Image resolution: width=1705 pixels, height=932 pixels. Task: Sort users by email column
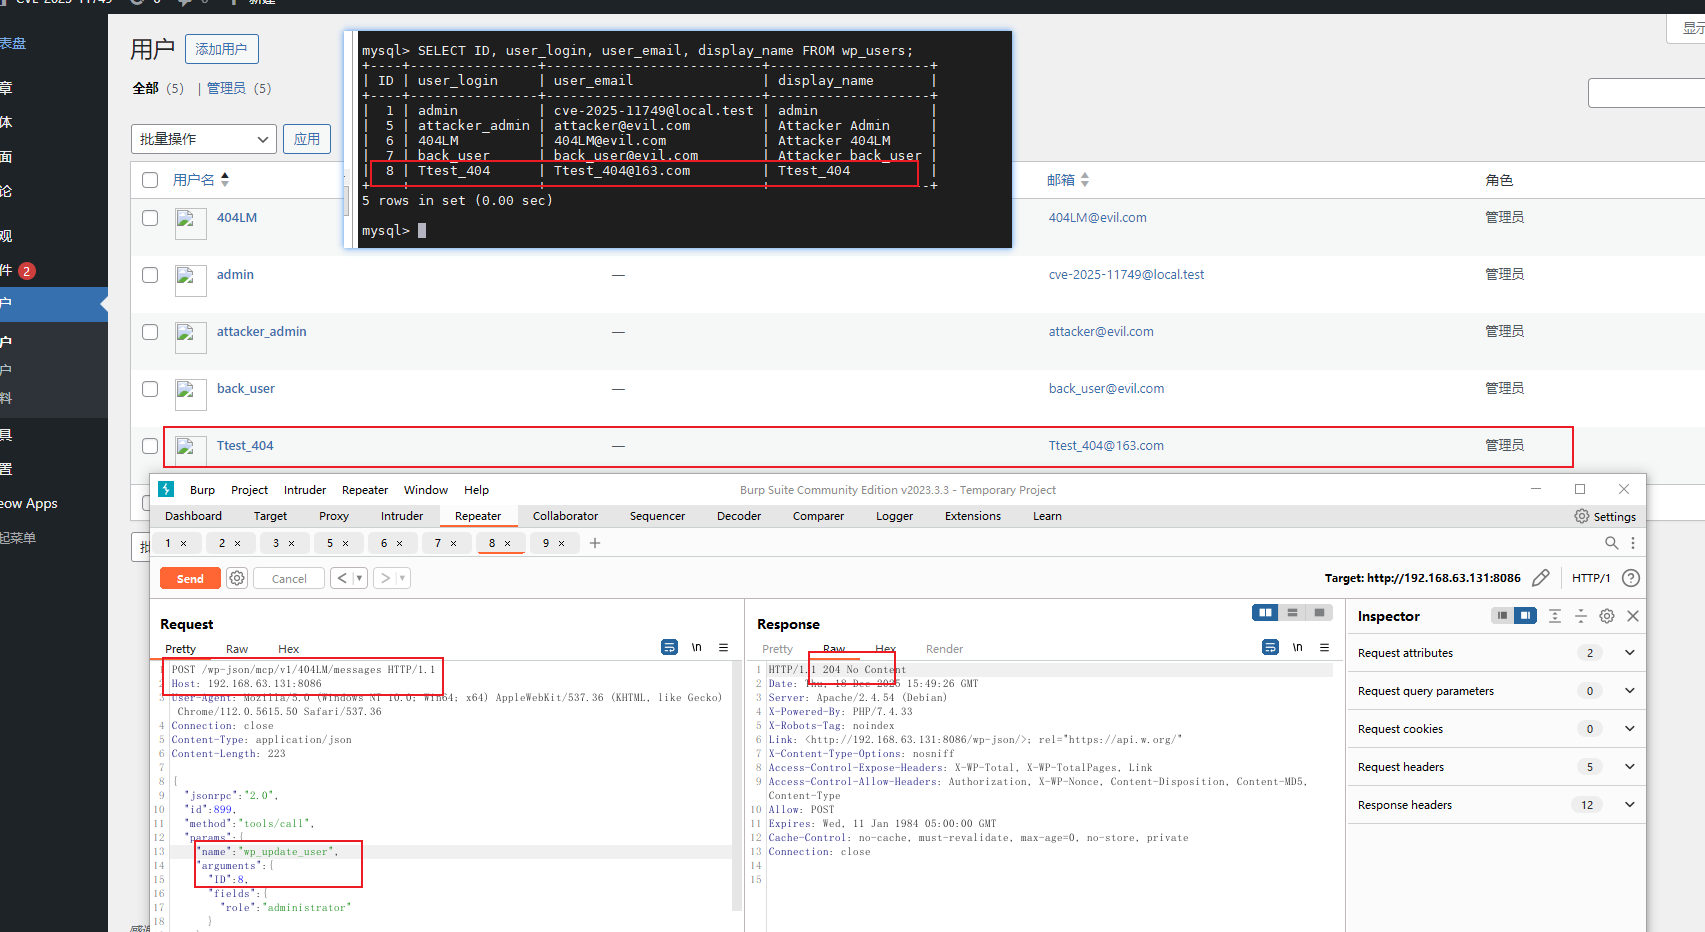point(1068,180)
